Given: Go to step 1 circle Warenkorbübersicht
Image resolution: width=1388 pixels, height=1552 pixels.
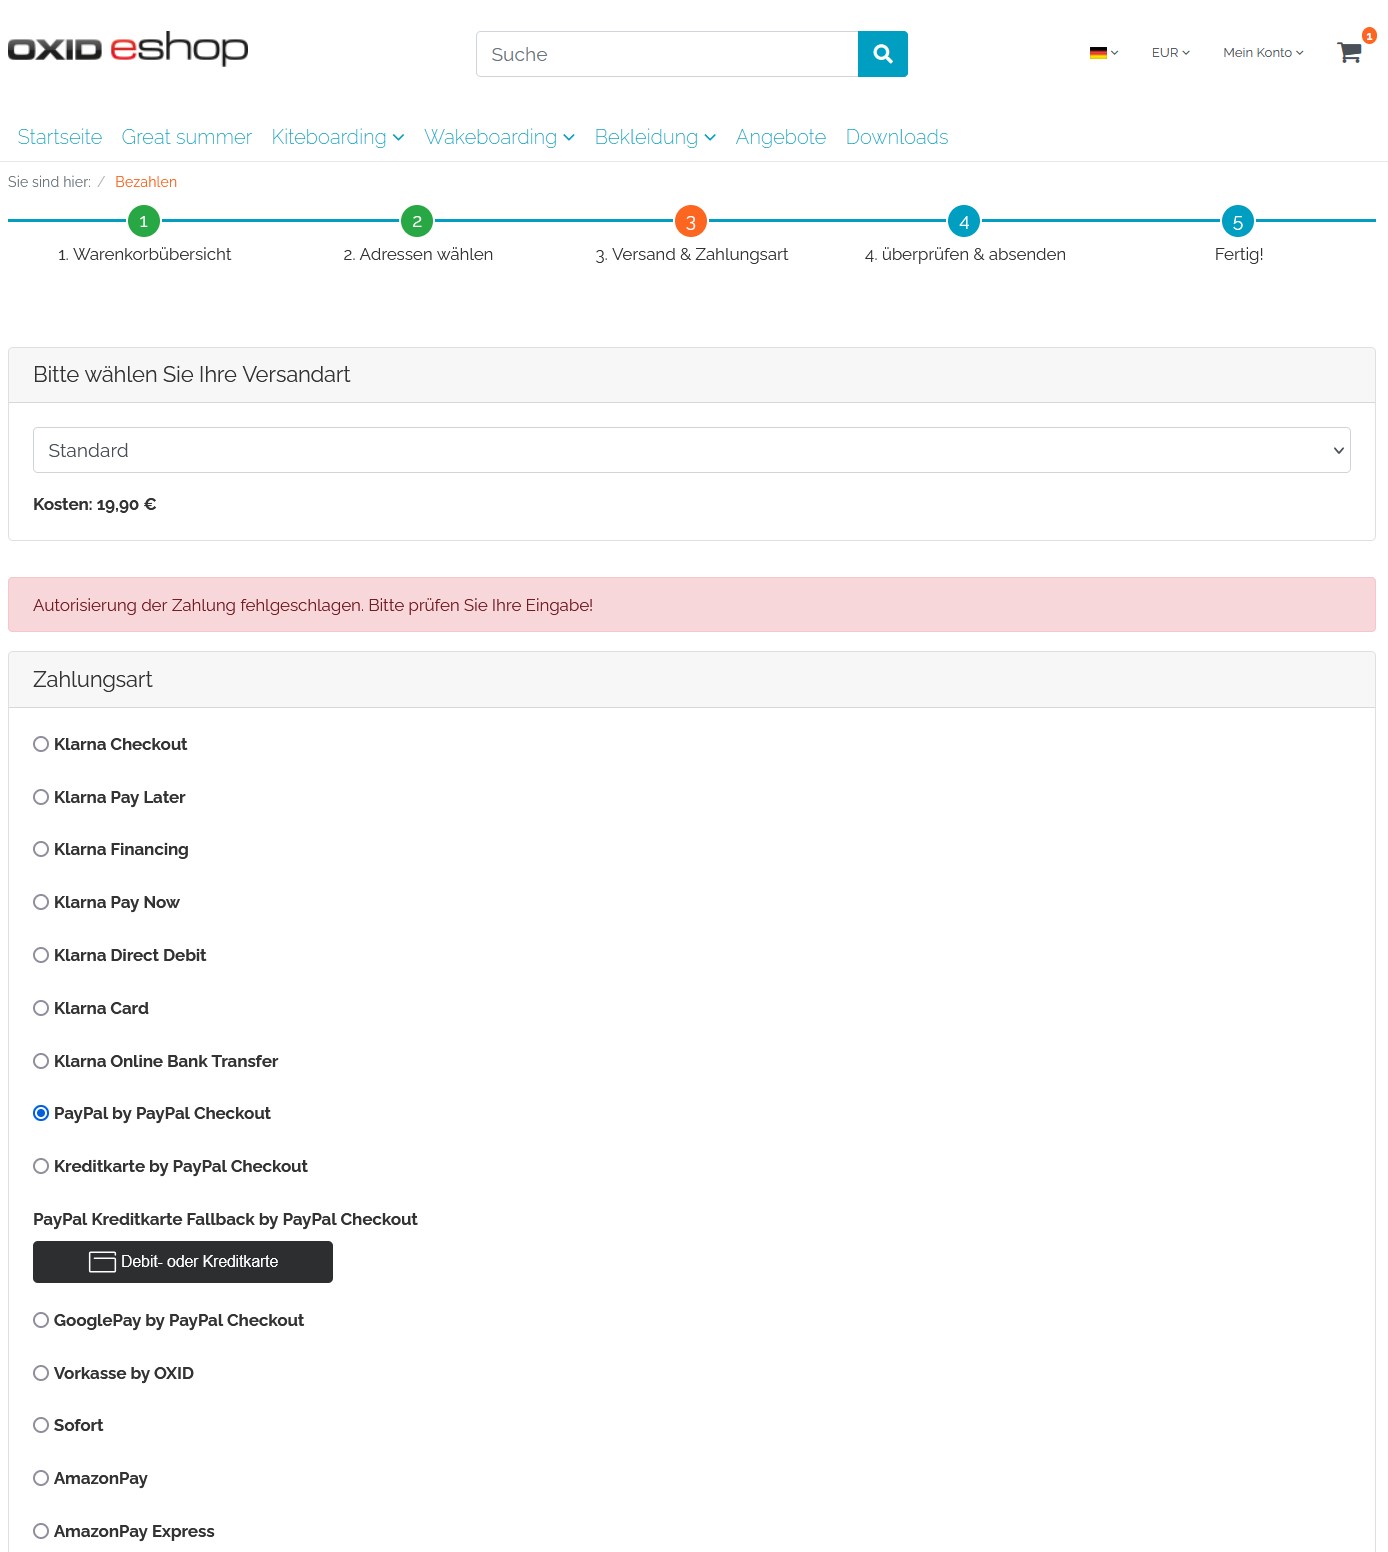Looking at the screenshot, I should coord(144,221).
